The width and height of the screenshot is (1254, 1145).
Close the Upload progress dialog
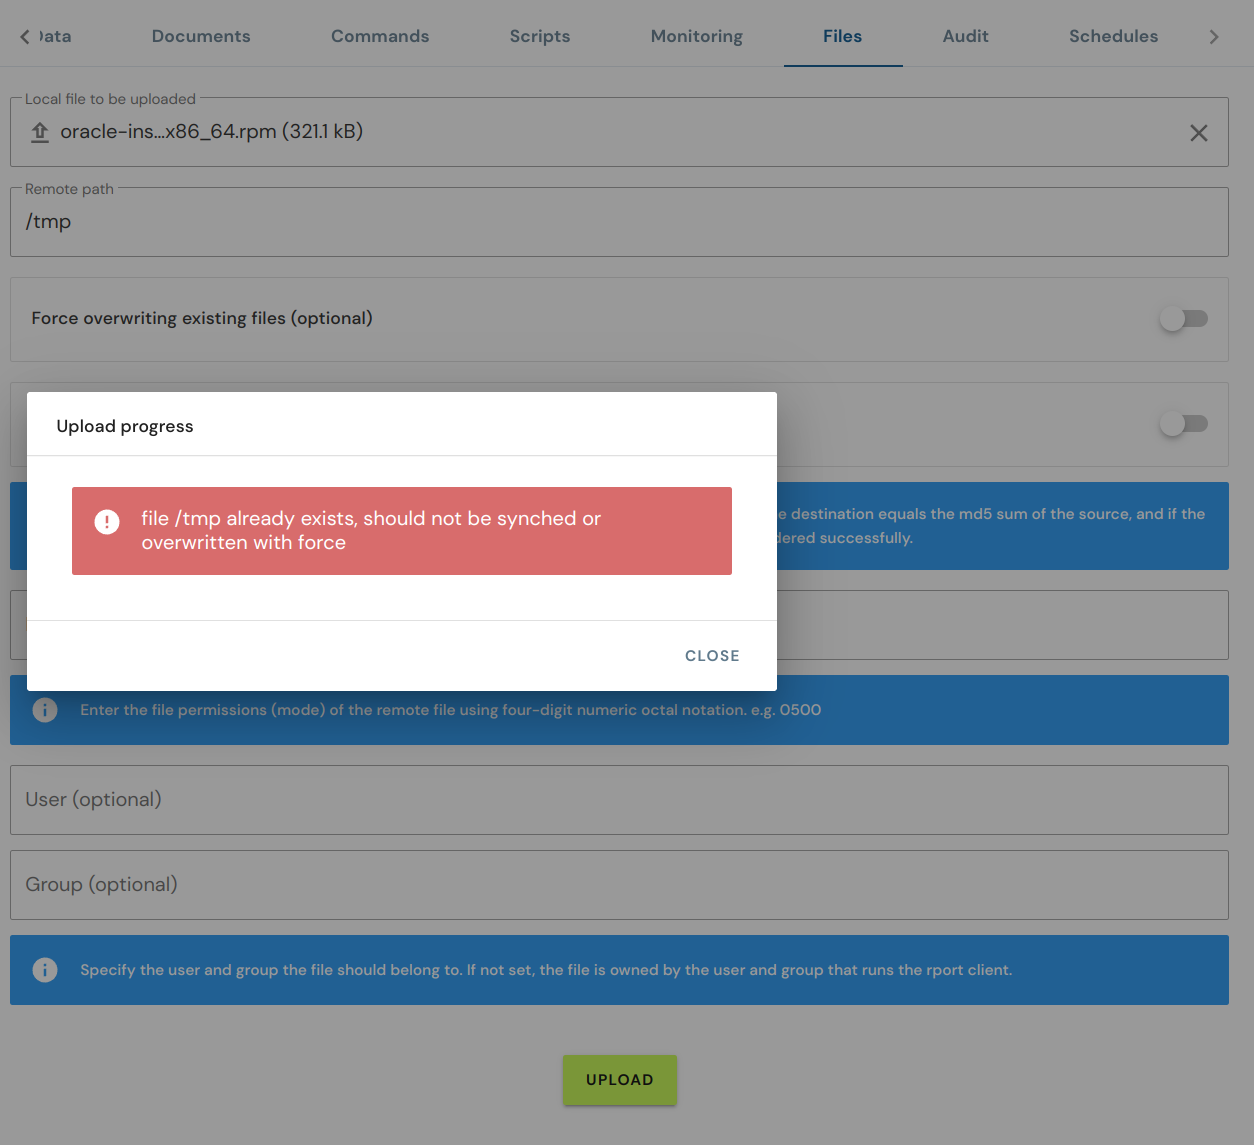click(712, 656)
